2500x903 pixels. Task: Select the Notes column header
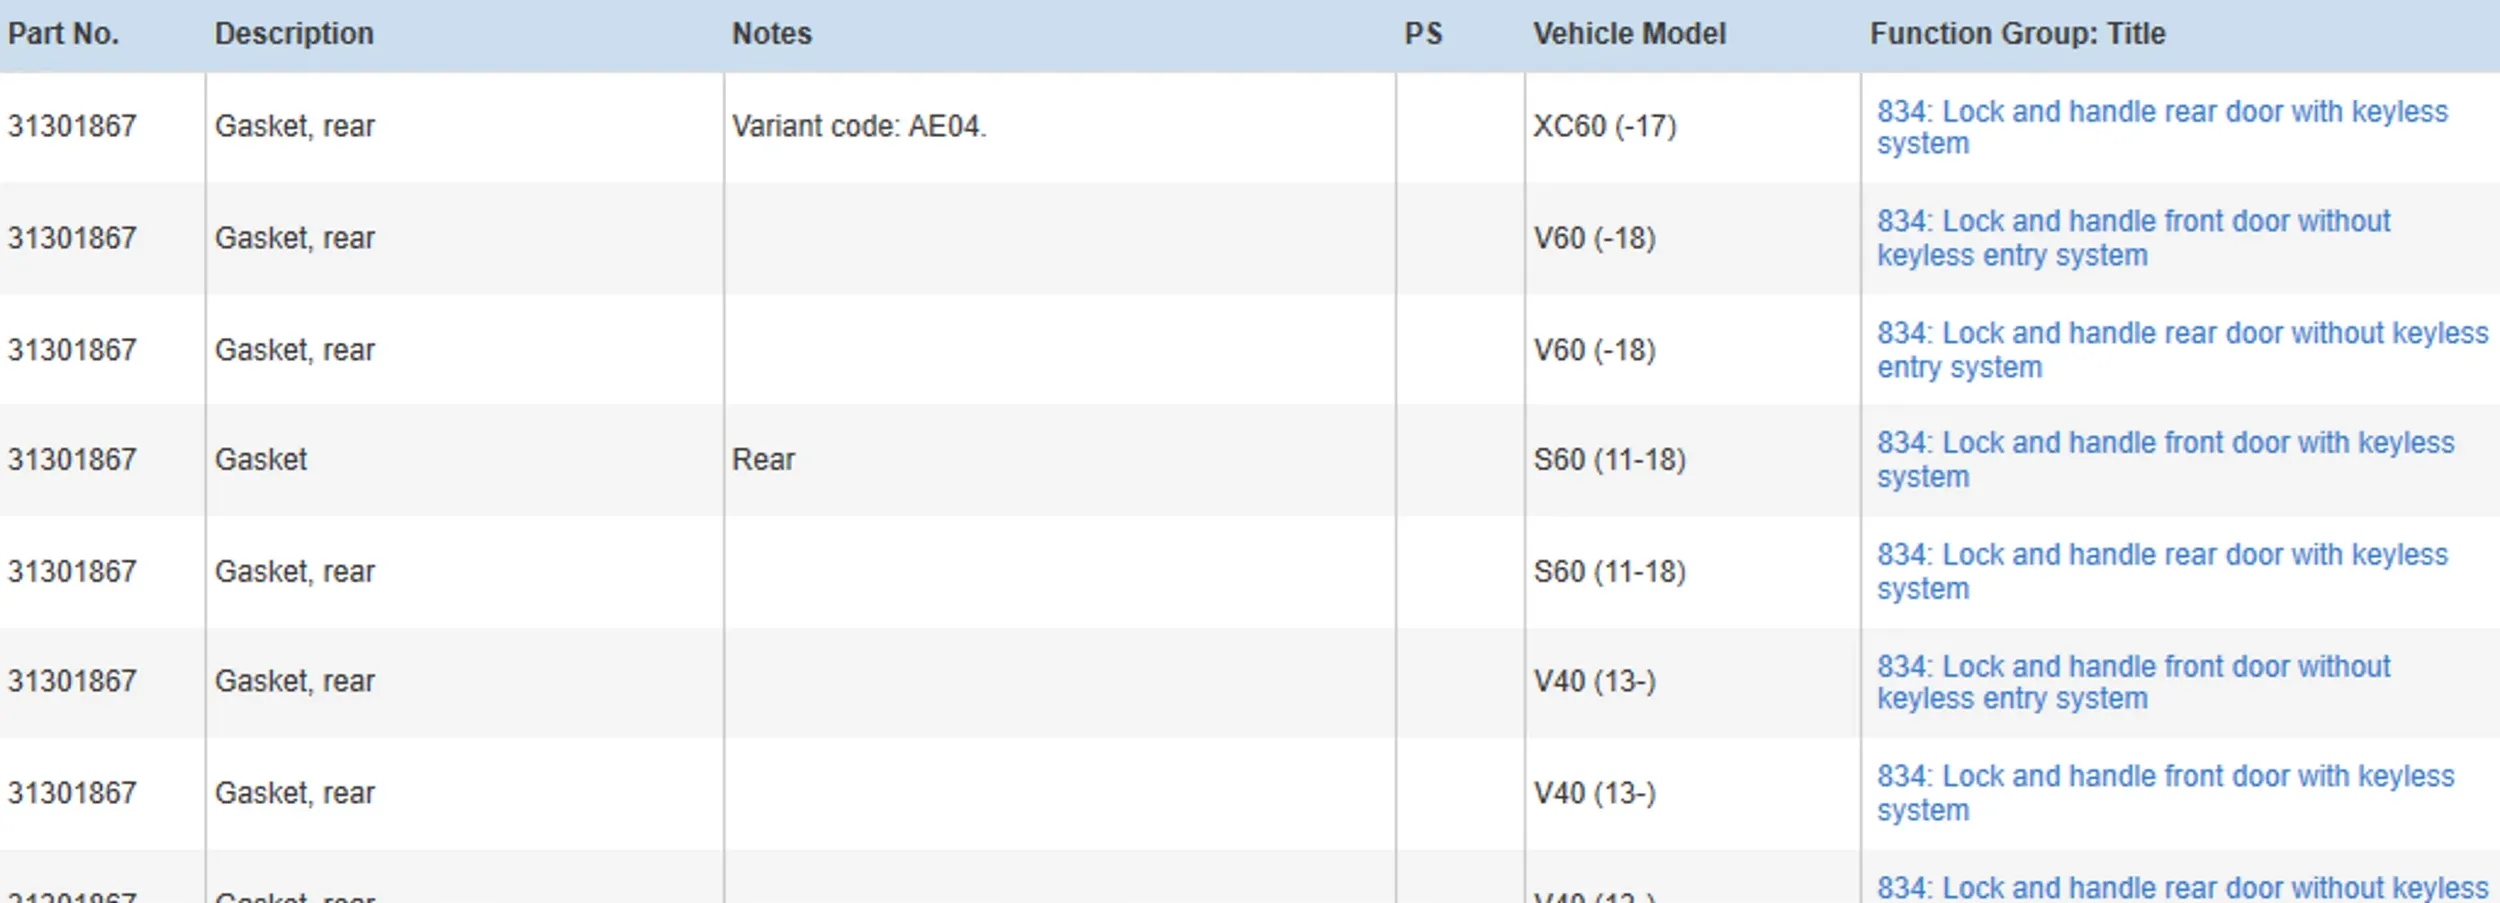[x=771, y=34]
